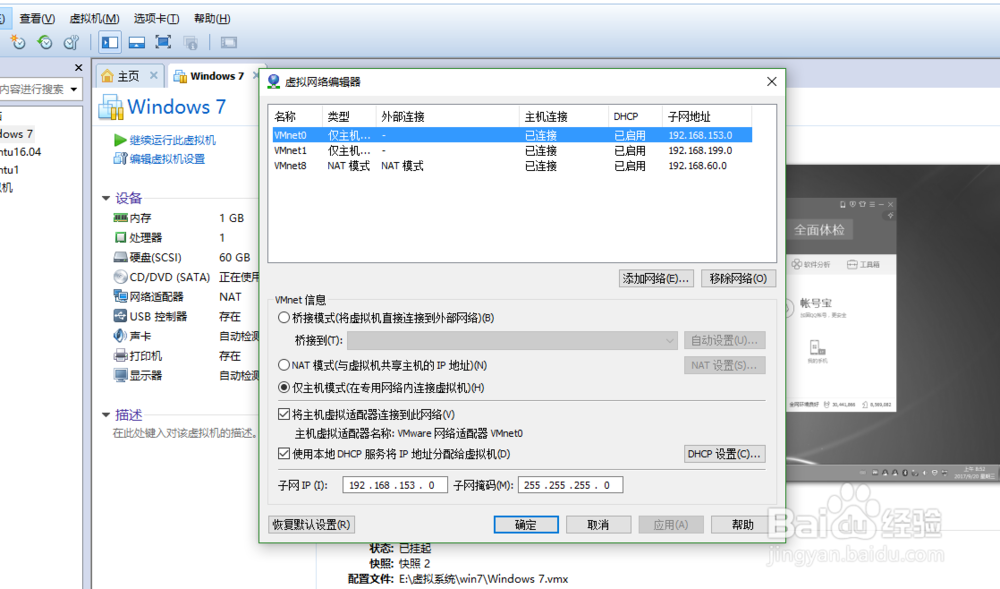Screen dimensions: 1000x589
Task: Select 桥接模式 radio button
Action: pyautogui.click(x=284, y=317)
